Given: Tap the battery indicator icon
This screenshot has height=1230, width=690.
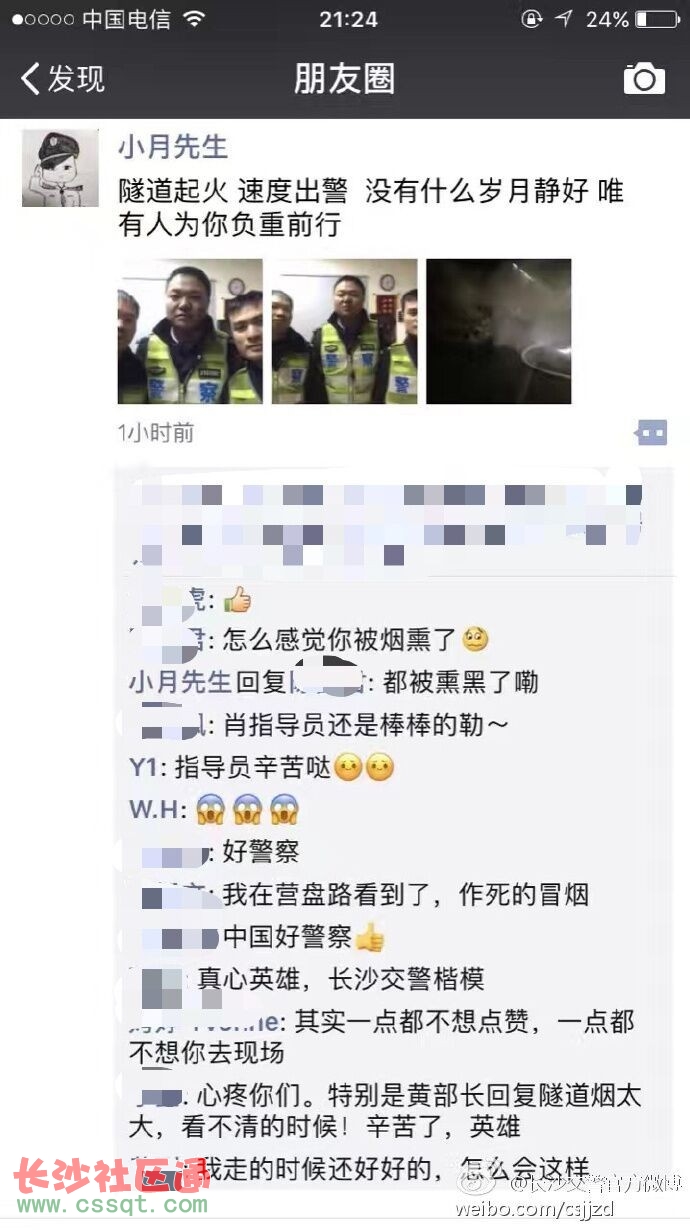Looking at the screenshot, I should point(656,19).
